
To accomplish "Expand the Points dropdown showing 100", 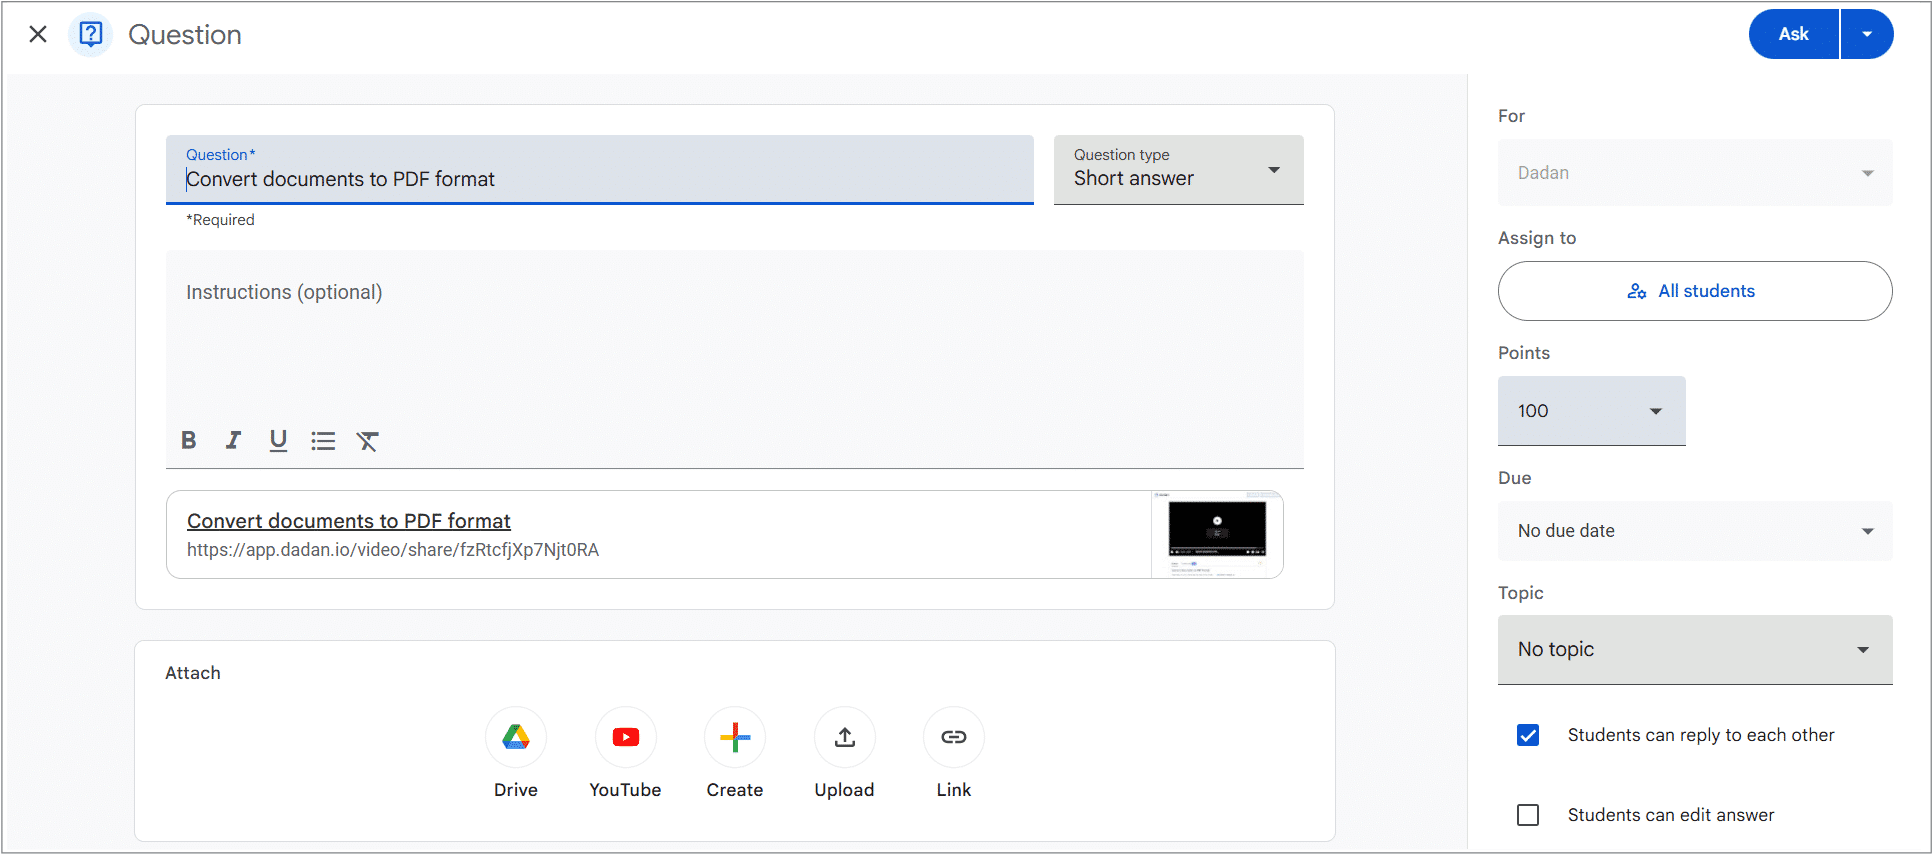I will [x=1591, y=411].
